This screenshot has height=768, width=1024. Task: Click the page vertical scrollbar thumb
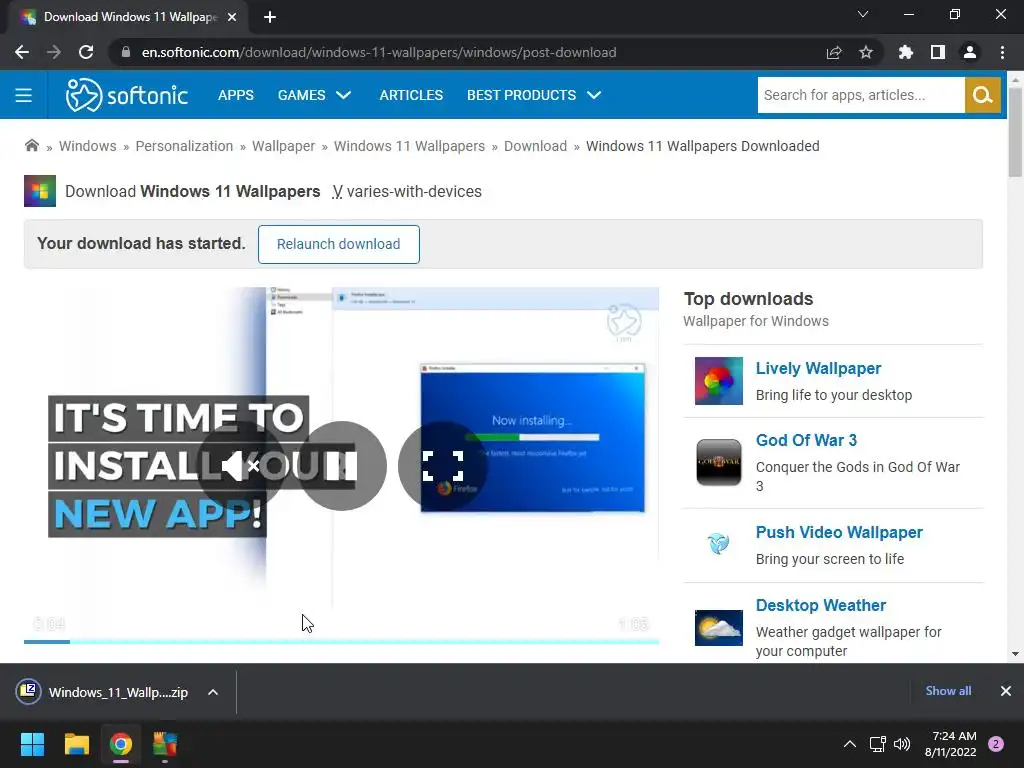pyautogui.click(x=1015, y=132)
